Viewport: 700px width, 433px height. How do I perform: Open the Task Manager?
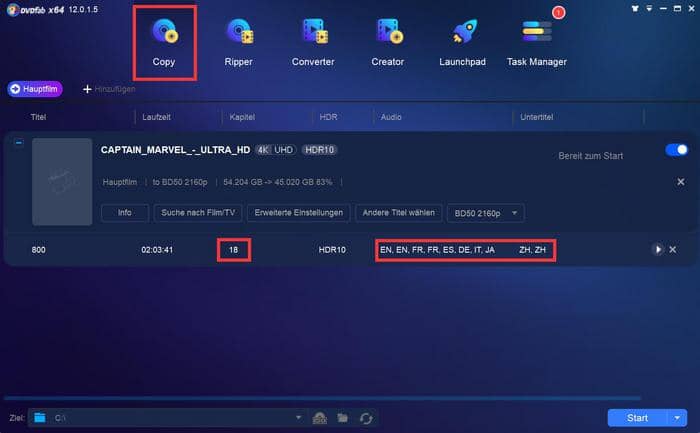(537, 43)
